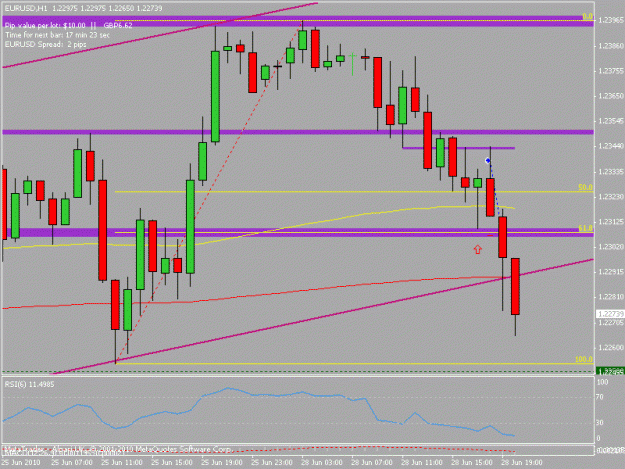The width and height of the screenshot is (625, 469).
Task: Click the 1.23755 price axis value
Action: tap(611, 71)
